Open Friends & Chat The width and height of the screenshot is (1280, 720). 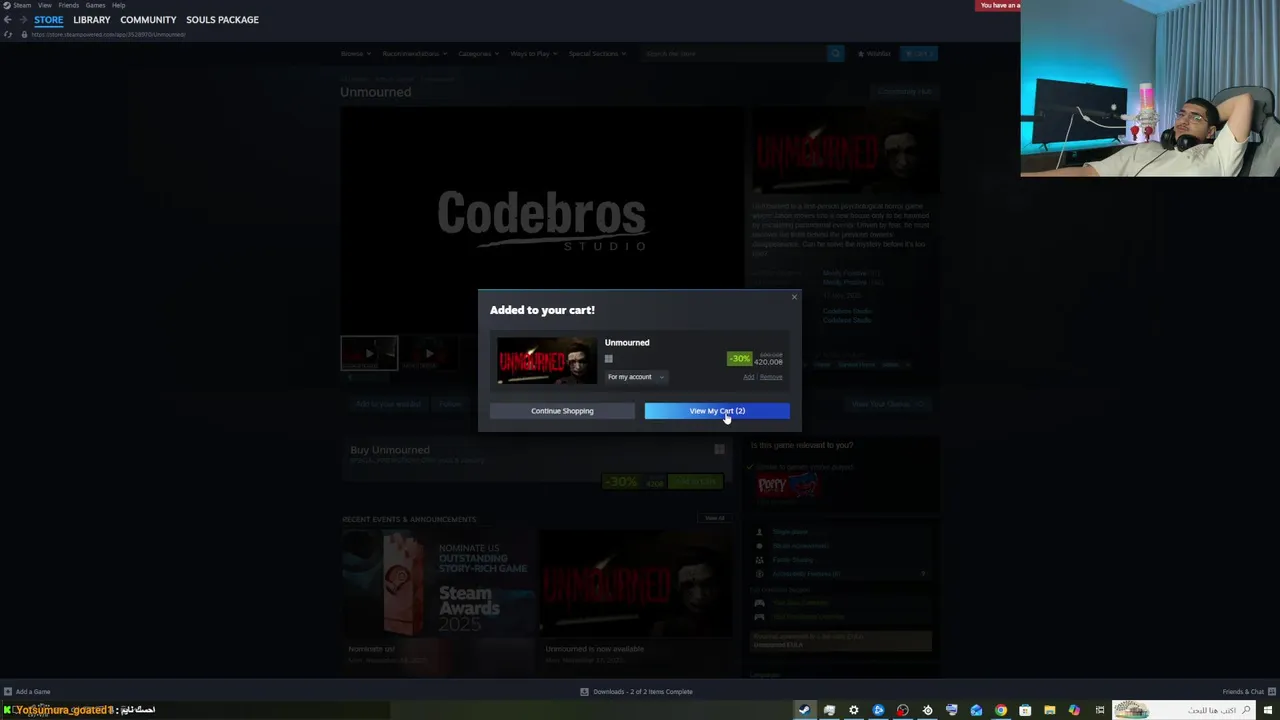[x=1247, y=691]
